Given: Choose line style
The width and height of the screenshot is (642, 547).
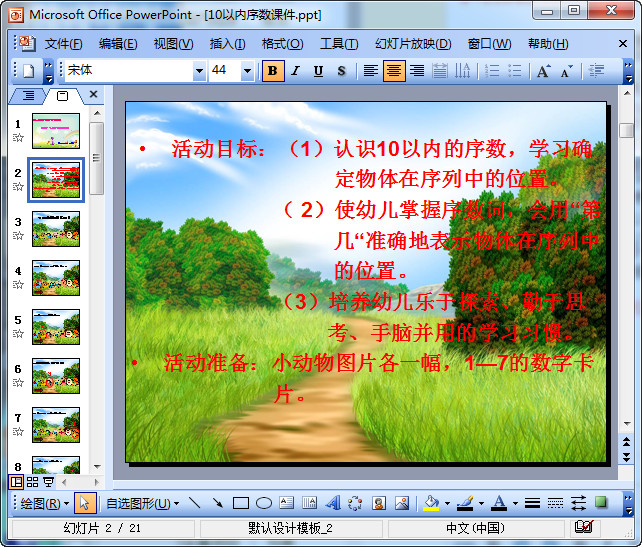Looking at the screenshot, I should coord(532,503).
